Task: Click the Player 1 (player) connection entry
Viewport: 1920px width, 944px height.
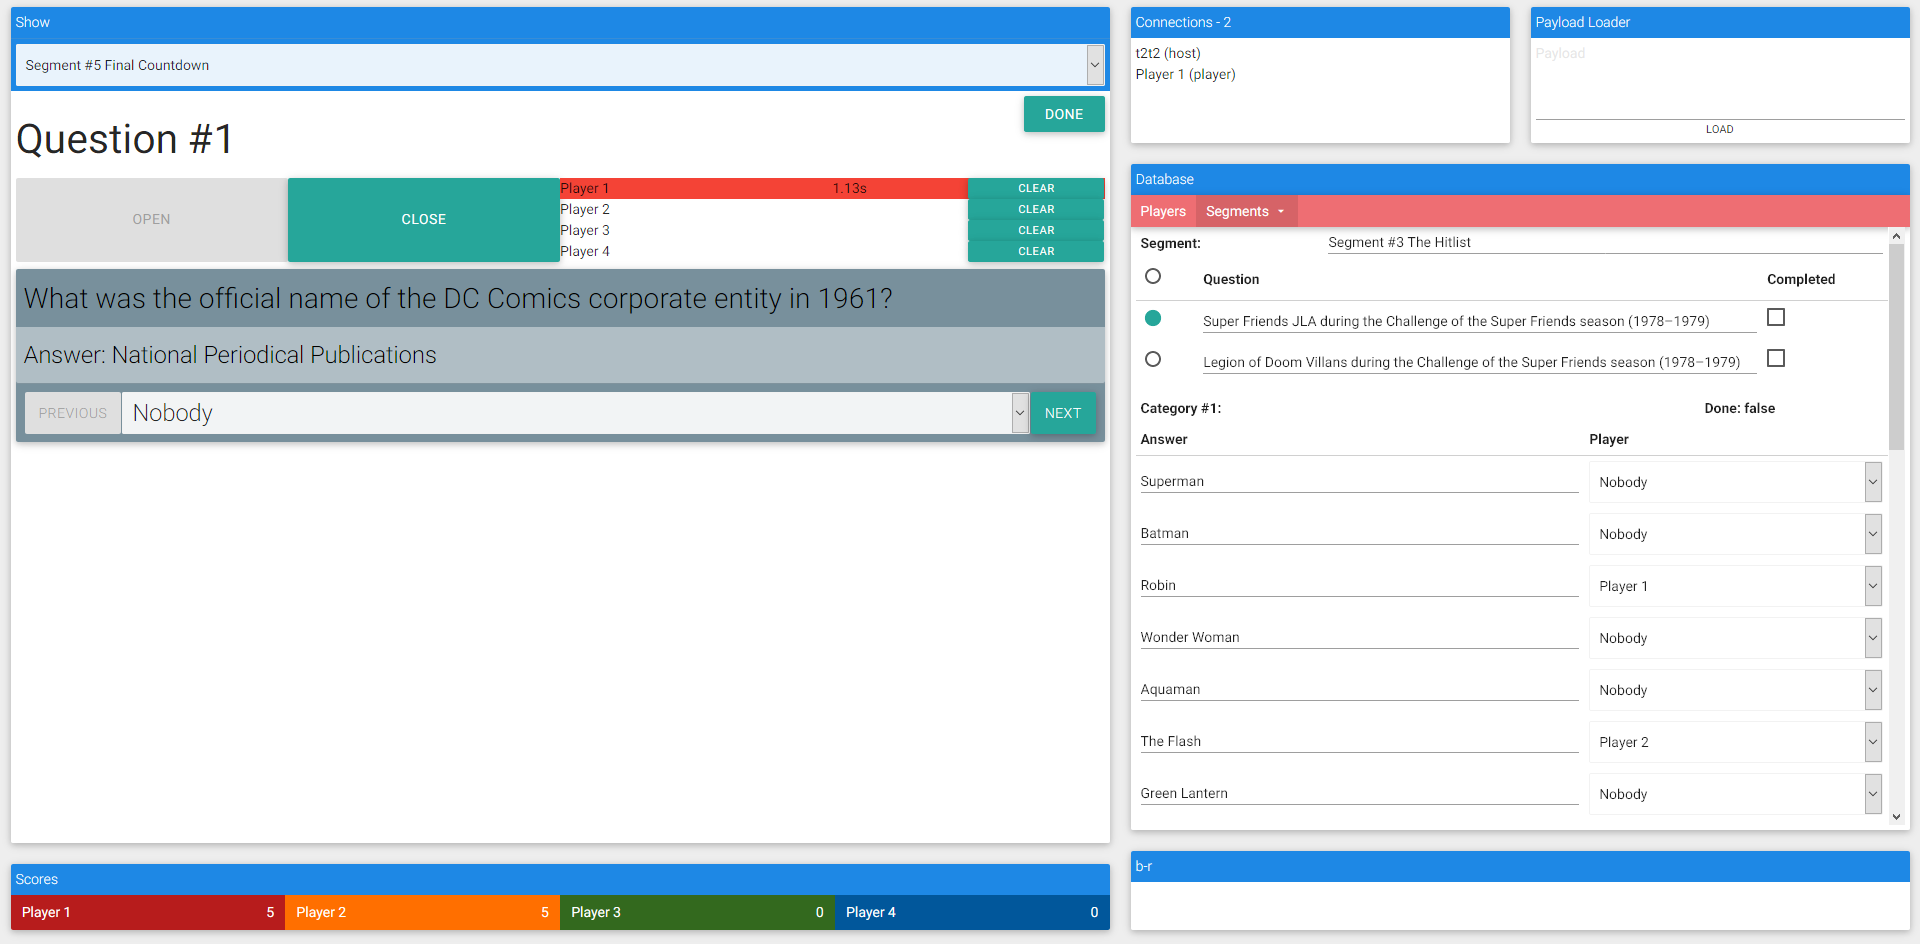Action: click(x=1186, y=74)
